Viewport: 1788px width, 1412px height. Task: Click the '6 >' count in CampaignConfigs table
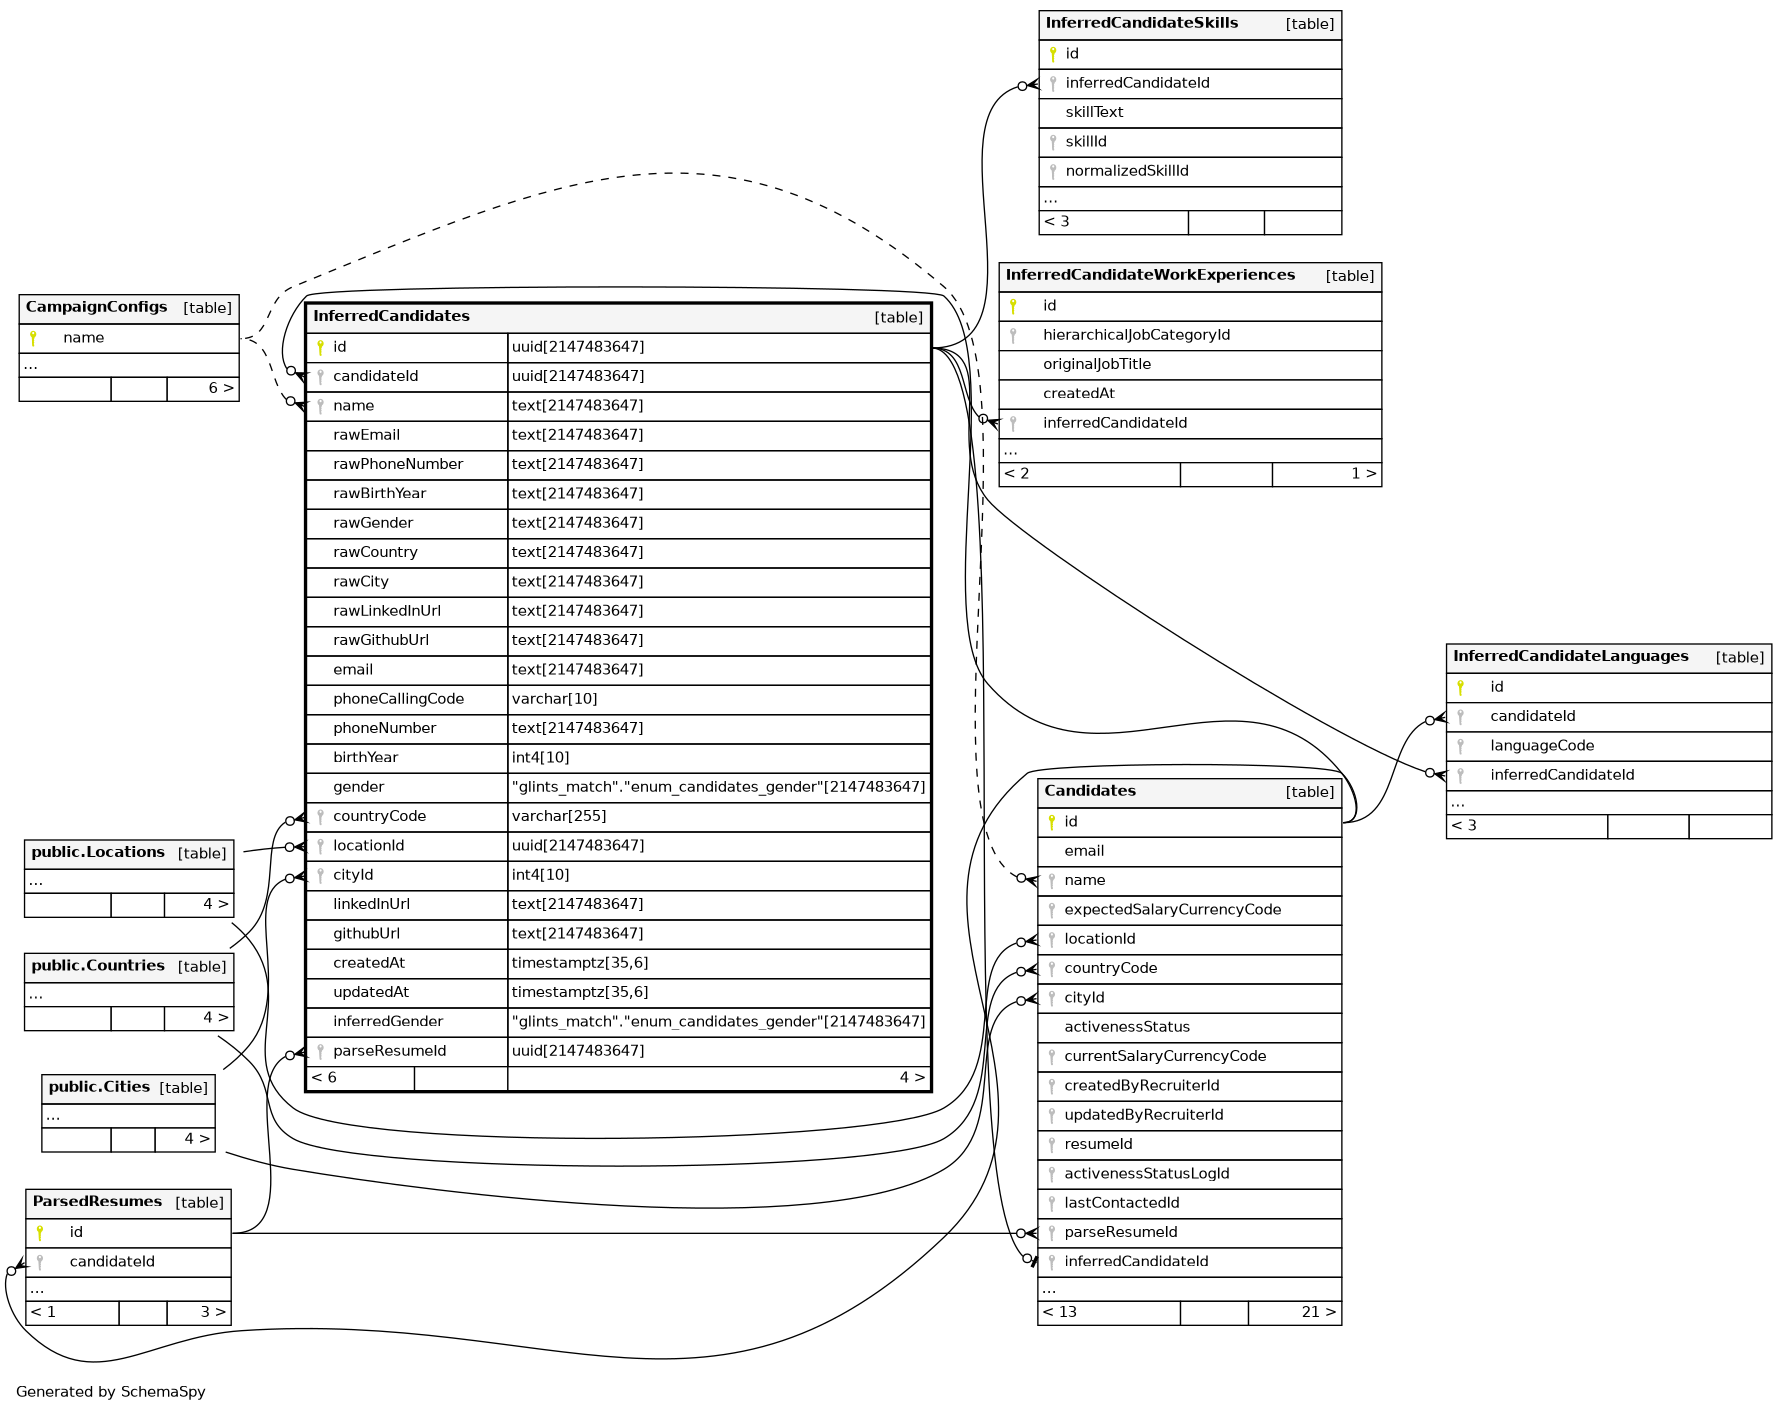coord(220,389)
